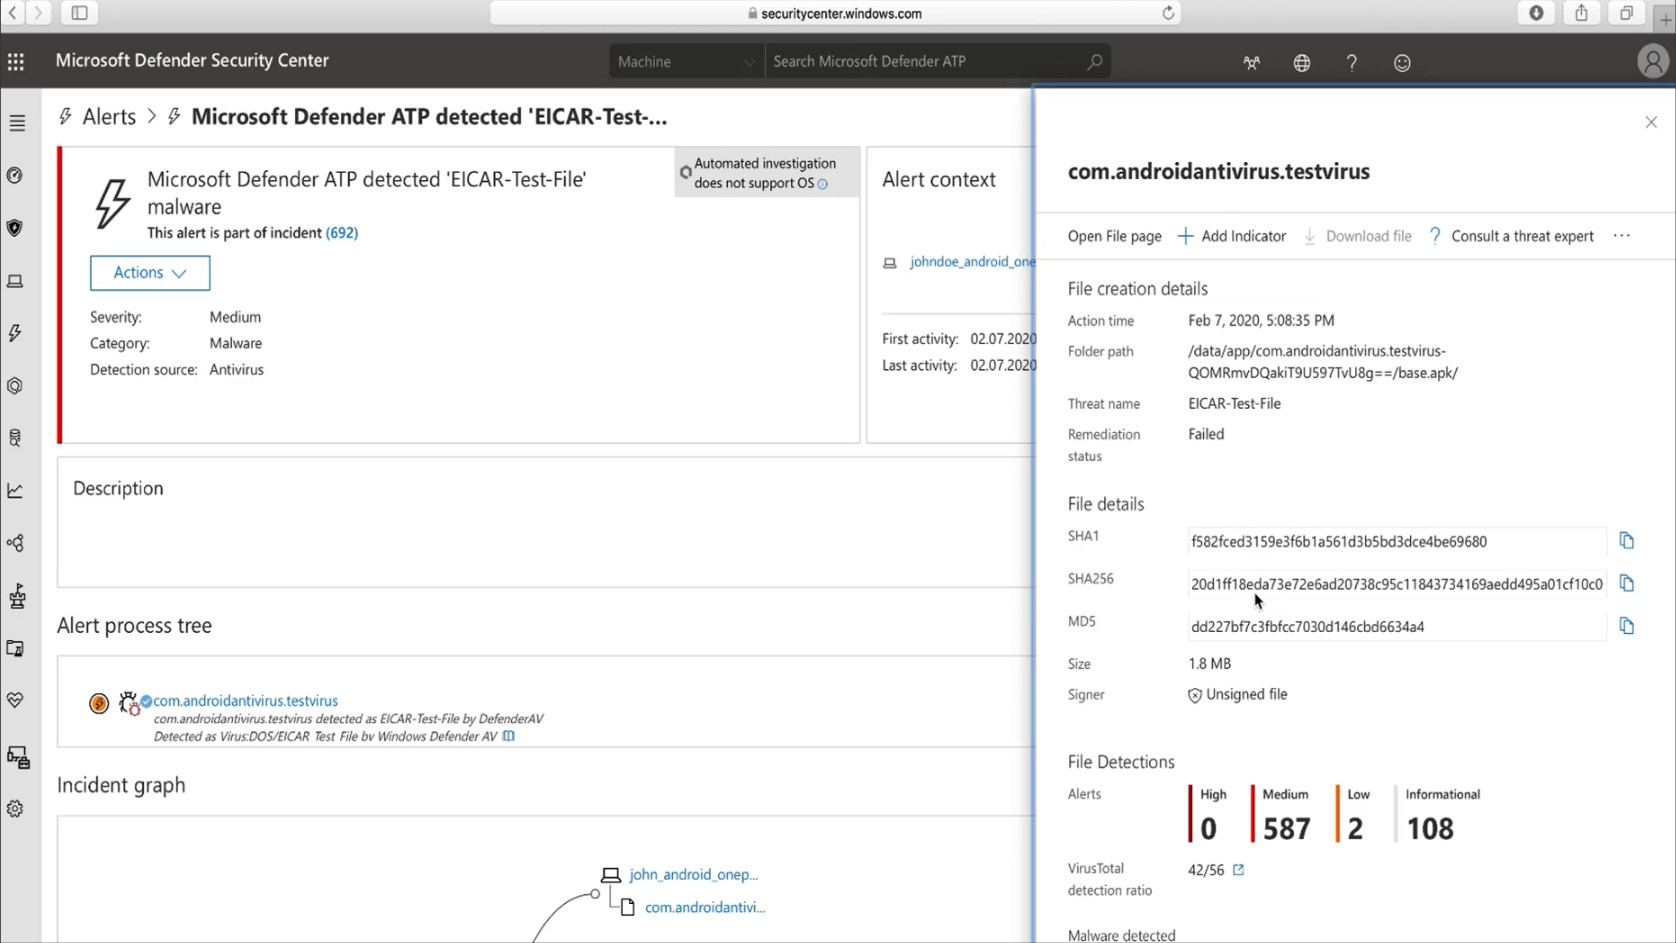Click the search magnifier icon
This screenshot has height=943, width=1676.
[x=1095, y=61]
